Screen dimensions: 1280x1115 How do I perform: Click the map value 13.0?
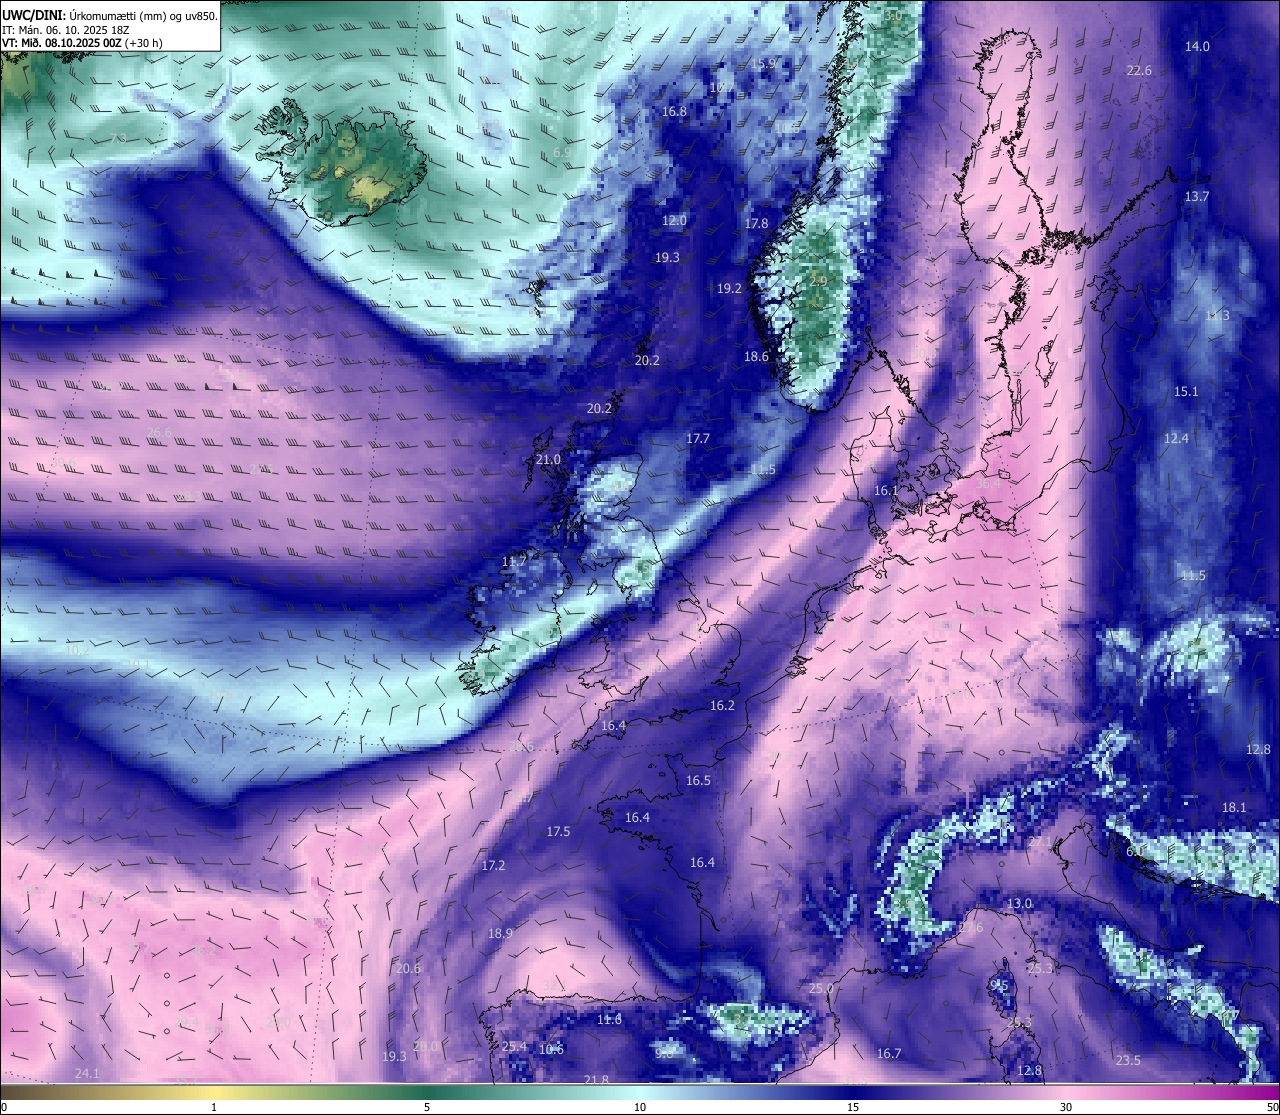point(1019,904)
